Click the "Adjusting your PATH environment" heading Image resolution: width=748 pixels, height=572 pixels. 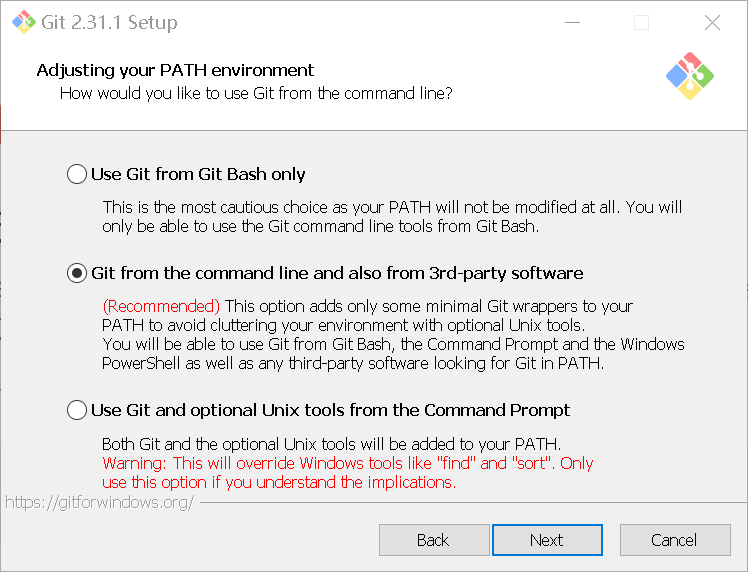[175, 70]
